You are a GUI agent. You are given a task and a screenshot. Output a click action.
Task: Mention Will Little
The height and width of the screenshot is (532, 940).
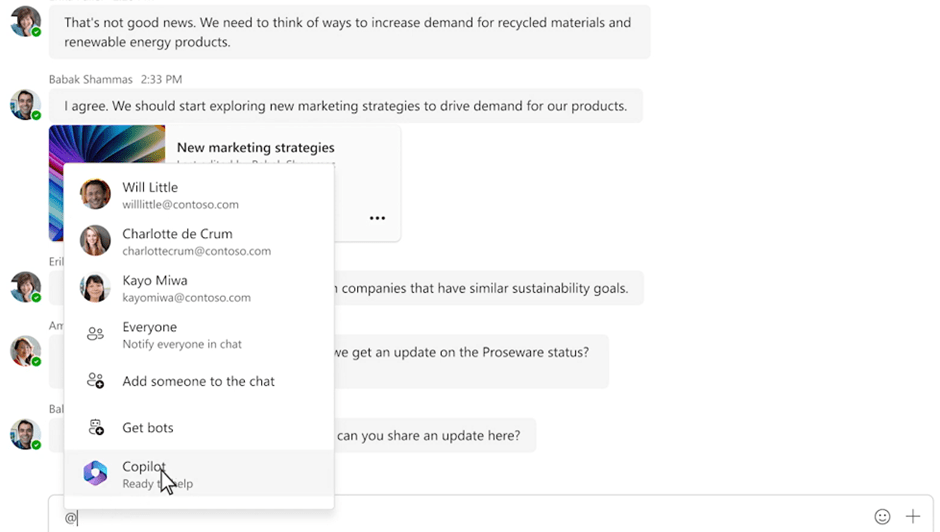(150, 194)
